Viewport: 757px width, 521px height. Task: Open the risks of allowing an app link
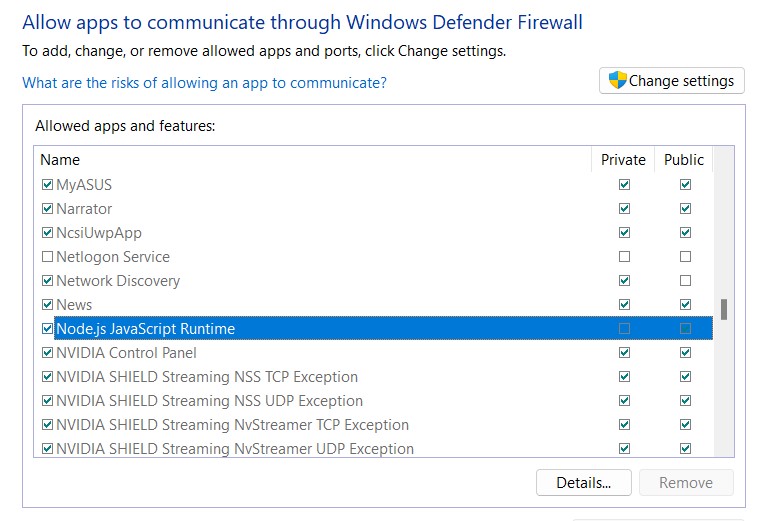[204, 83]
